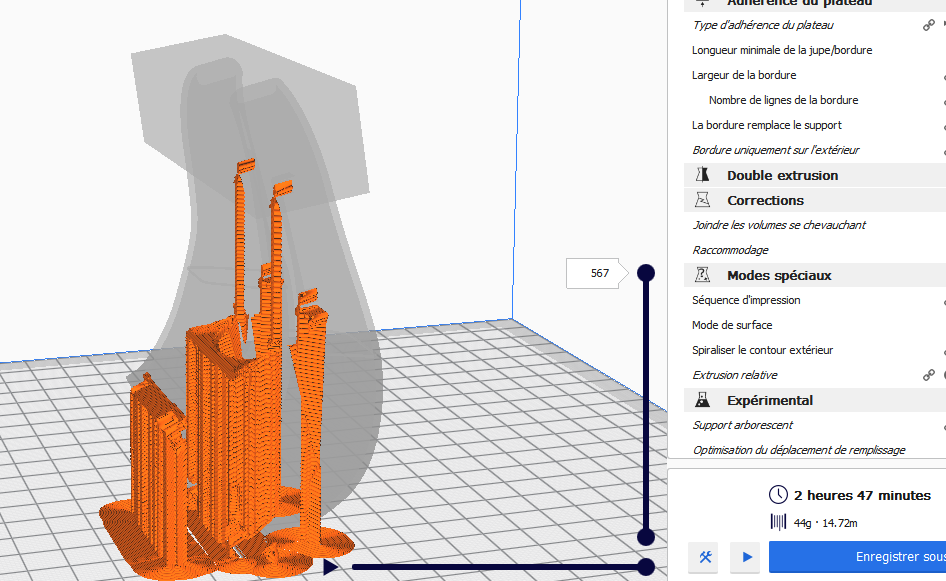Play the layer simulation at path slider
This screenshot has height=581, width=946.
coord(330,568)
